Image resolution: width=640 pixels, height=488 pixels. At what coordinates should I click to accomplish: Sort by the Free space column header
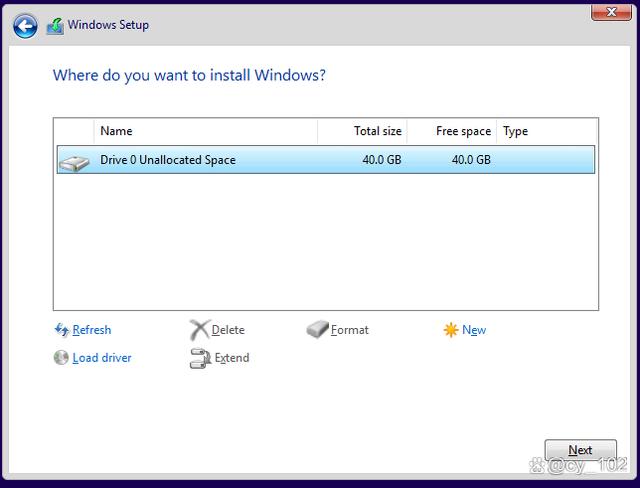click(452, 131)
